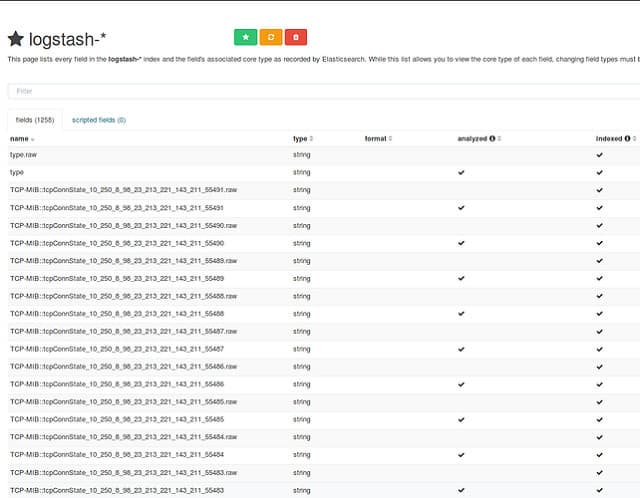Click the field name ending in 55486 without .raw
The height and width of the screenshot is (498, 640).
coord(117,384)
